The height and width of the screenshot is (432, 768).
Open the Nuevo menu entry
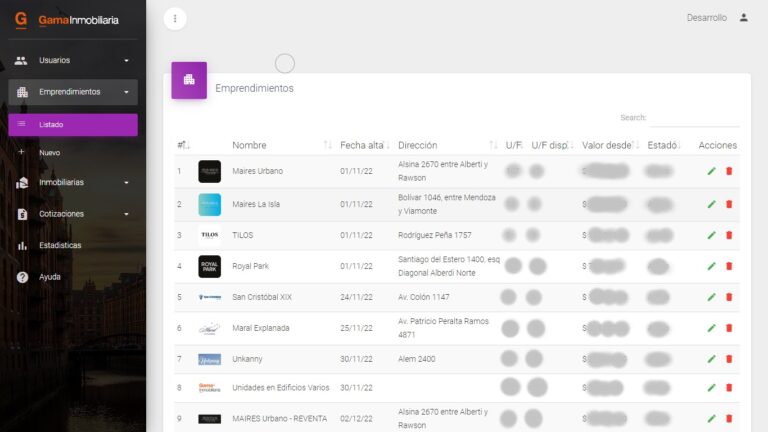click(50, 153)
